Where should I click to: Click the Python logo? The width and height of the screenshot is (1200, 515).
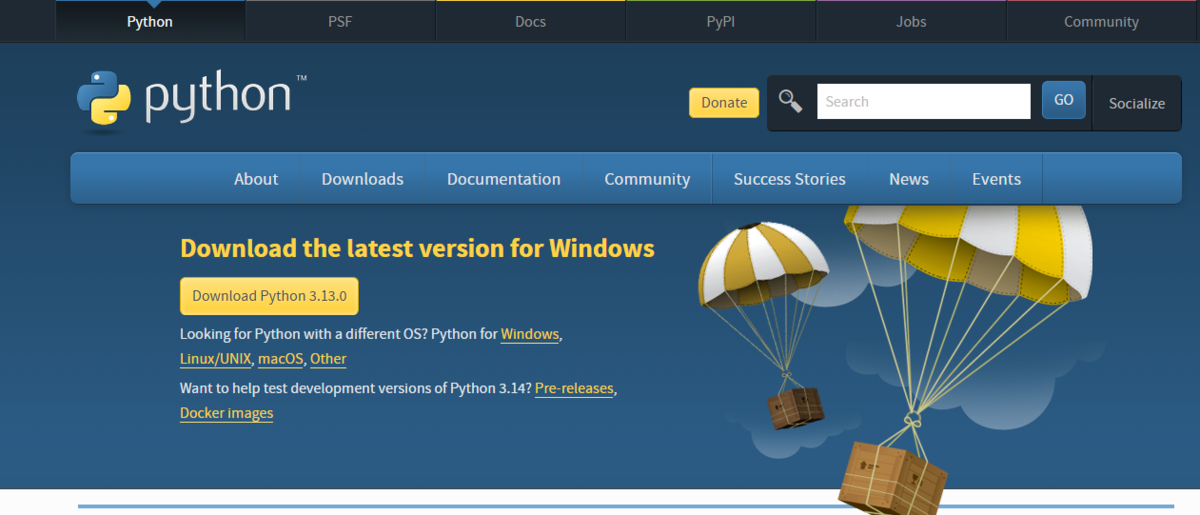(x=192, y=100)
